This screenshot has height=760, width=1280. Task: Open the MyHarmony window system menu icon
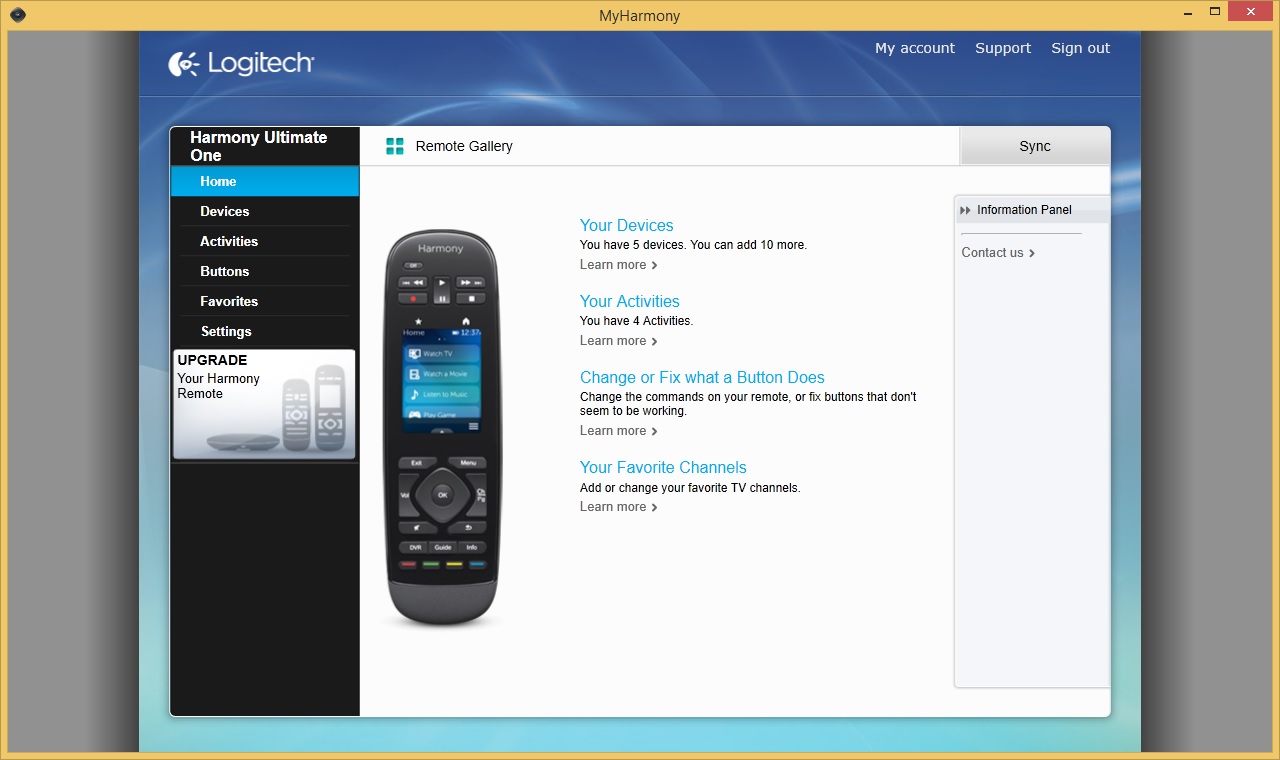pyautogui.click(x=17, y=15)
